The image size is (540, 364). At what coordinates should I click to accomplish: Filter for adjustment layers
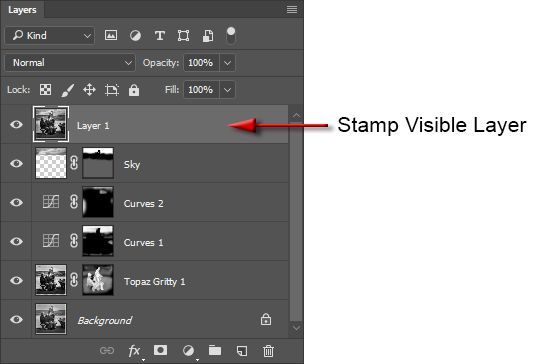point(135,35)
